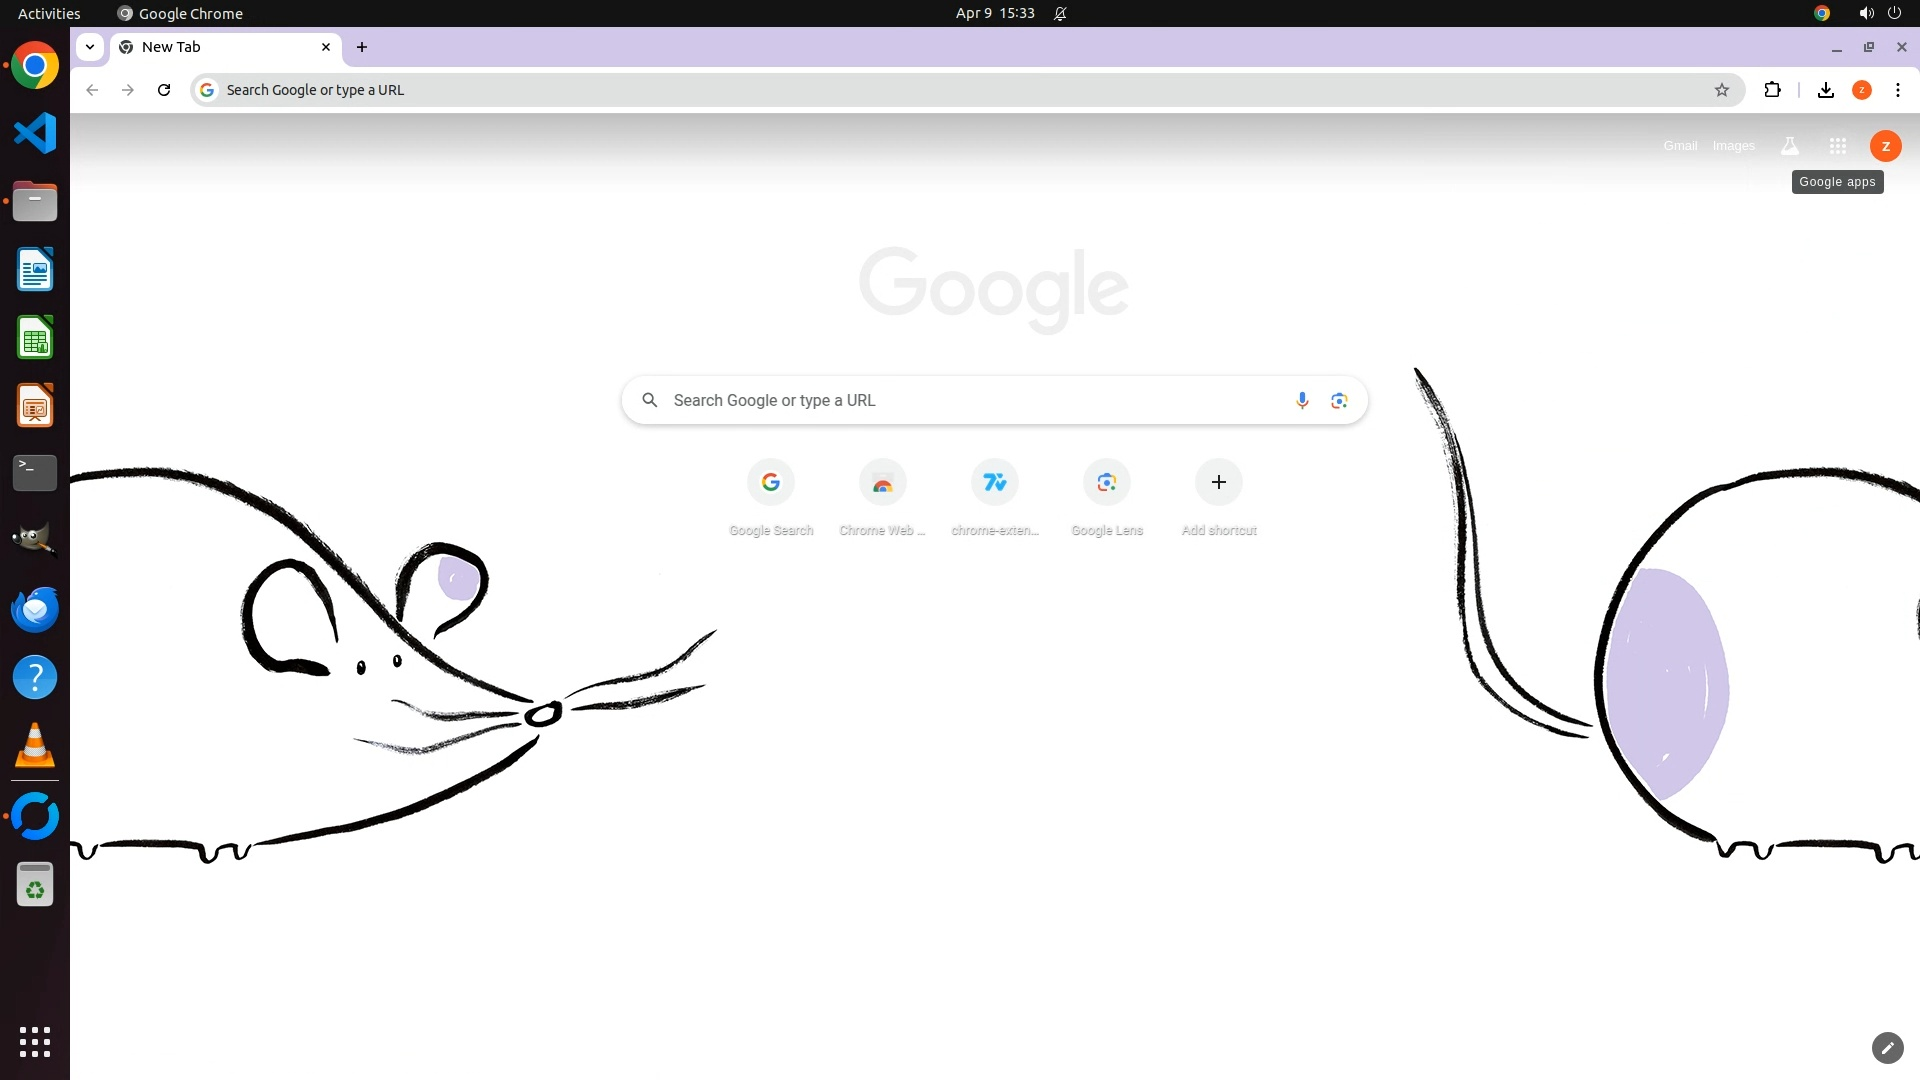This screenshot has width=1920, height=1080.
Task: Click the Add shortcut button
Action: click(x=1218, y=483)
